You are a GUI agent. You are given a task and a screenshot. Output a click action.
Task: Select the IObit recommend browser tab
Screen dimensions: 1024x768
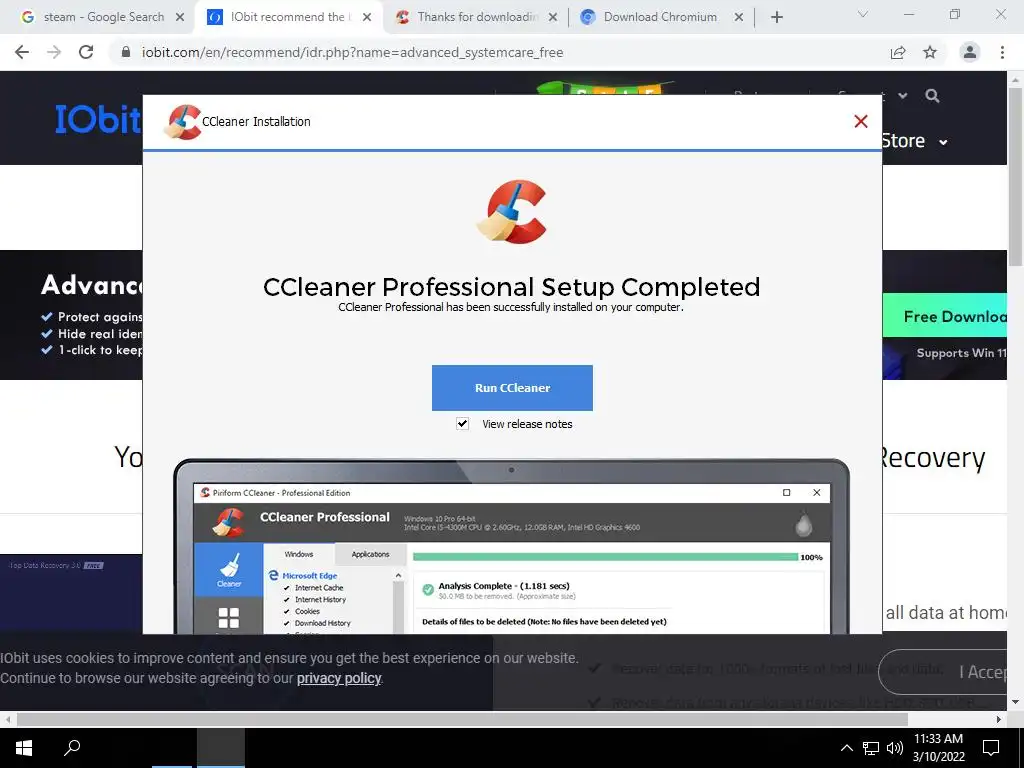tap(287, 17)
